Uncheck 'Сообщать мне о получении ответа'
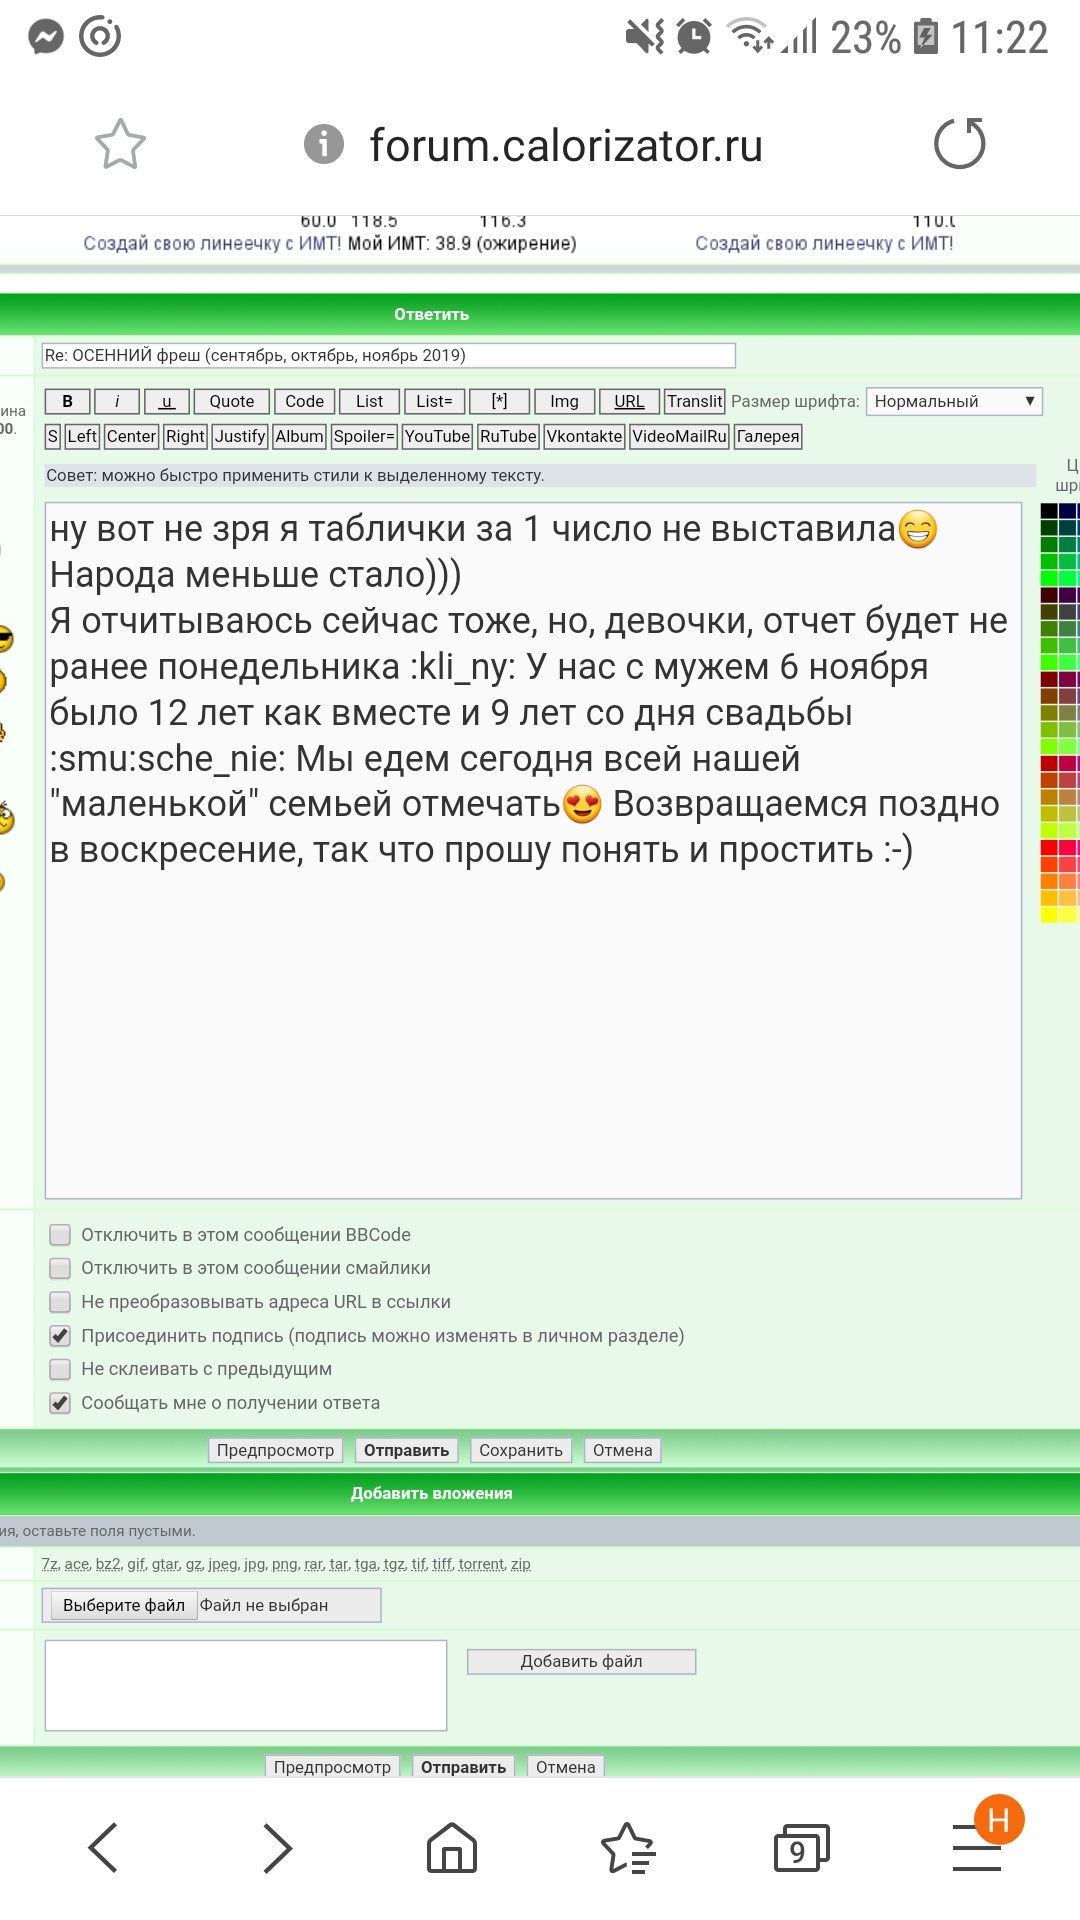Screen dimensions: 1080x1920 [x=60, y=1403]
